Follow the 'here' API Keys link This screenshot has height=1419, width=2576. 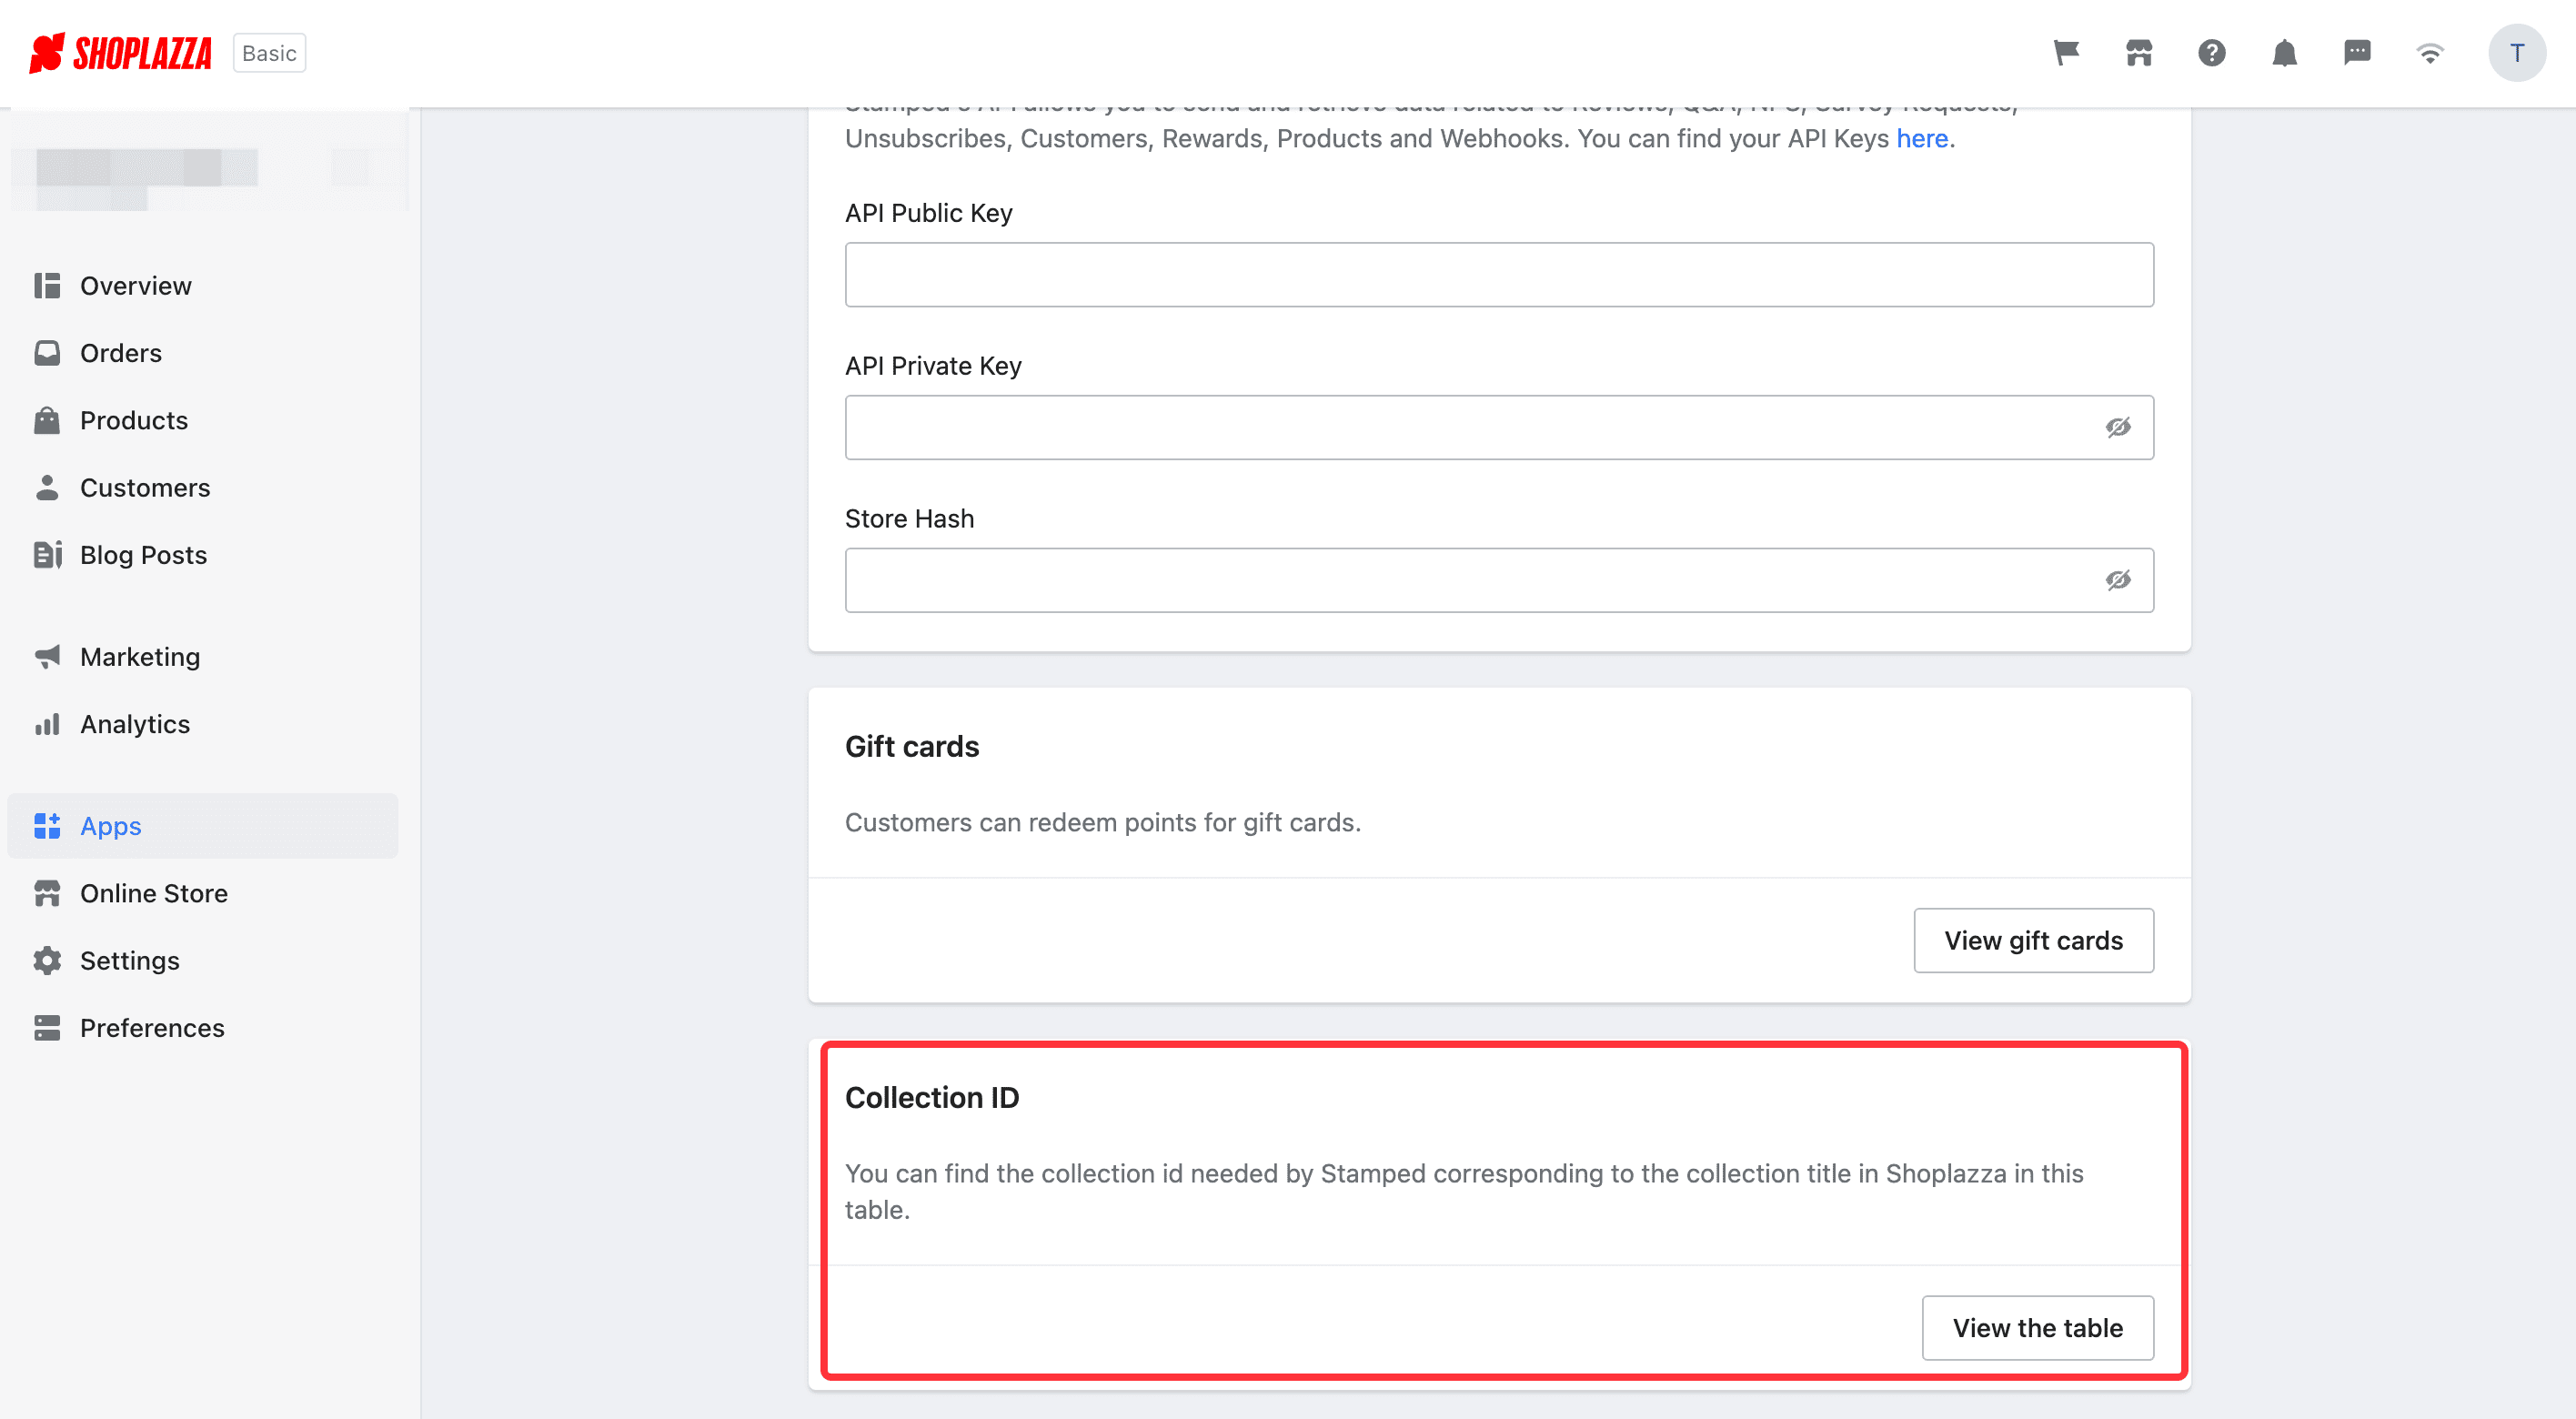(x=1922, y=139)
